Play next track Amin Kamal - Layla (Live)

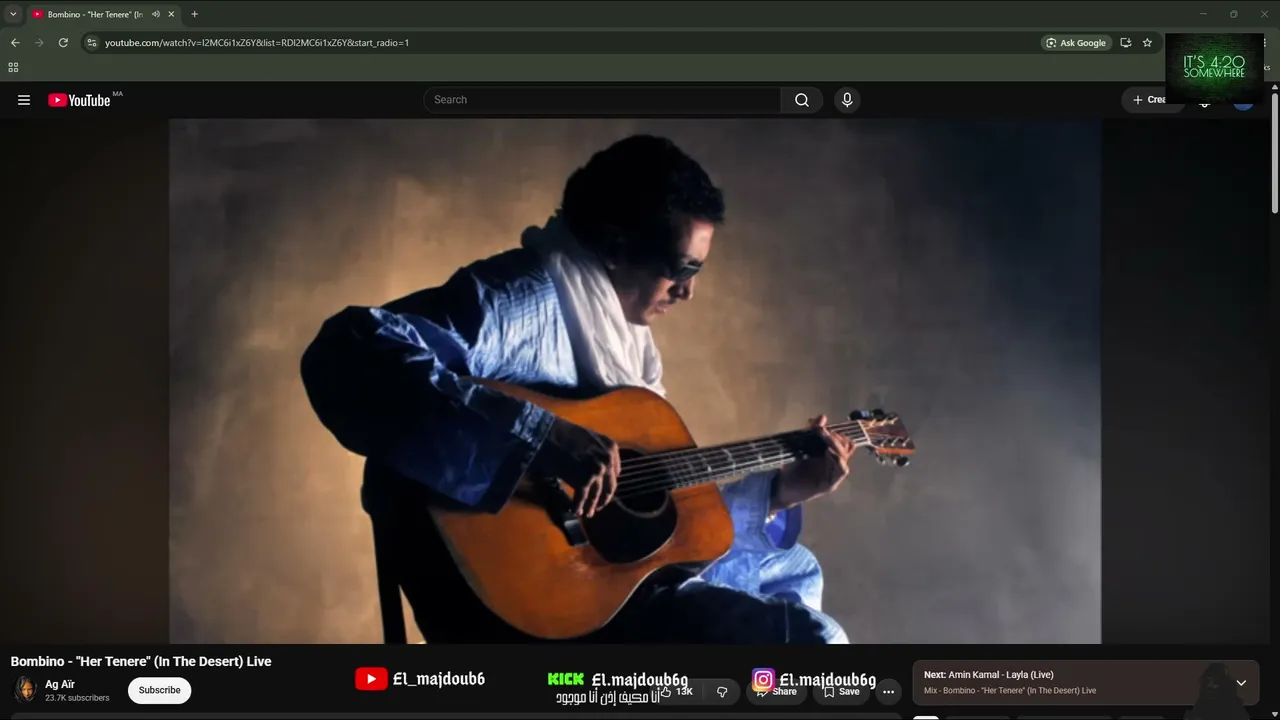pos(1001,675)
